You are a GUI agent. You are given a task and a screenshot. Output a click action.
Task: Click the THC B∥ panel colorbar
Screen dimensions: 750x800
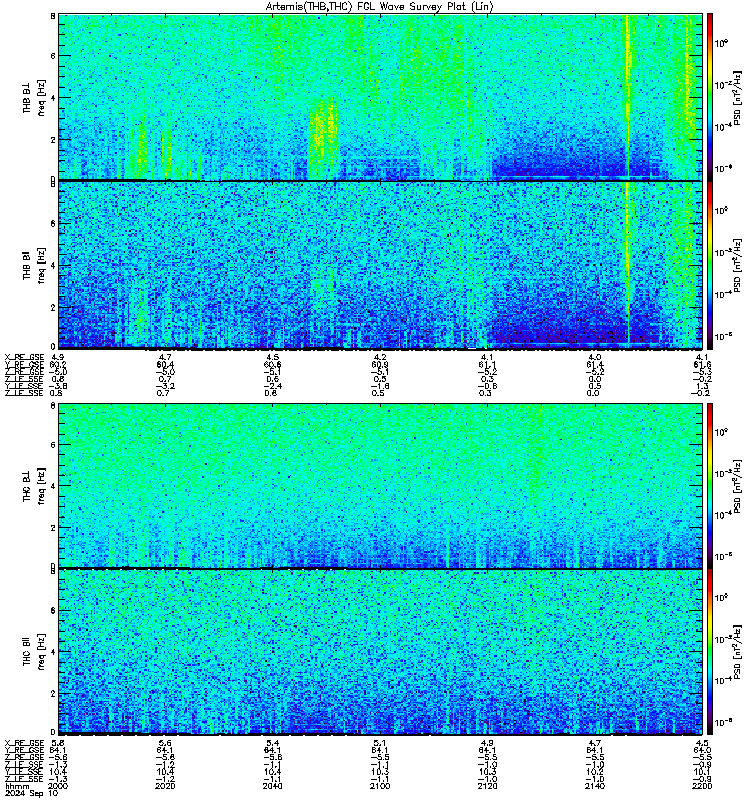coord(710,652)
